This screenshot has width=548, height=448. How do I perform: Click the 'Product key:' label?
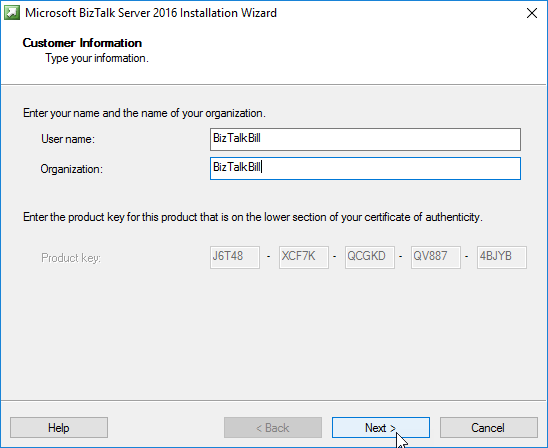click(x=71, y=258)
